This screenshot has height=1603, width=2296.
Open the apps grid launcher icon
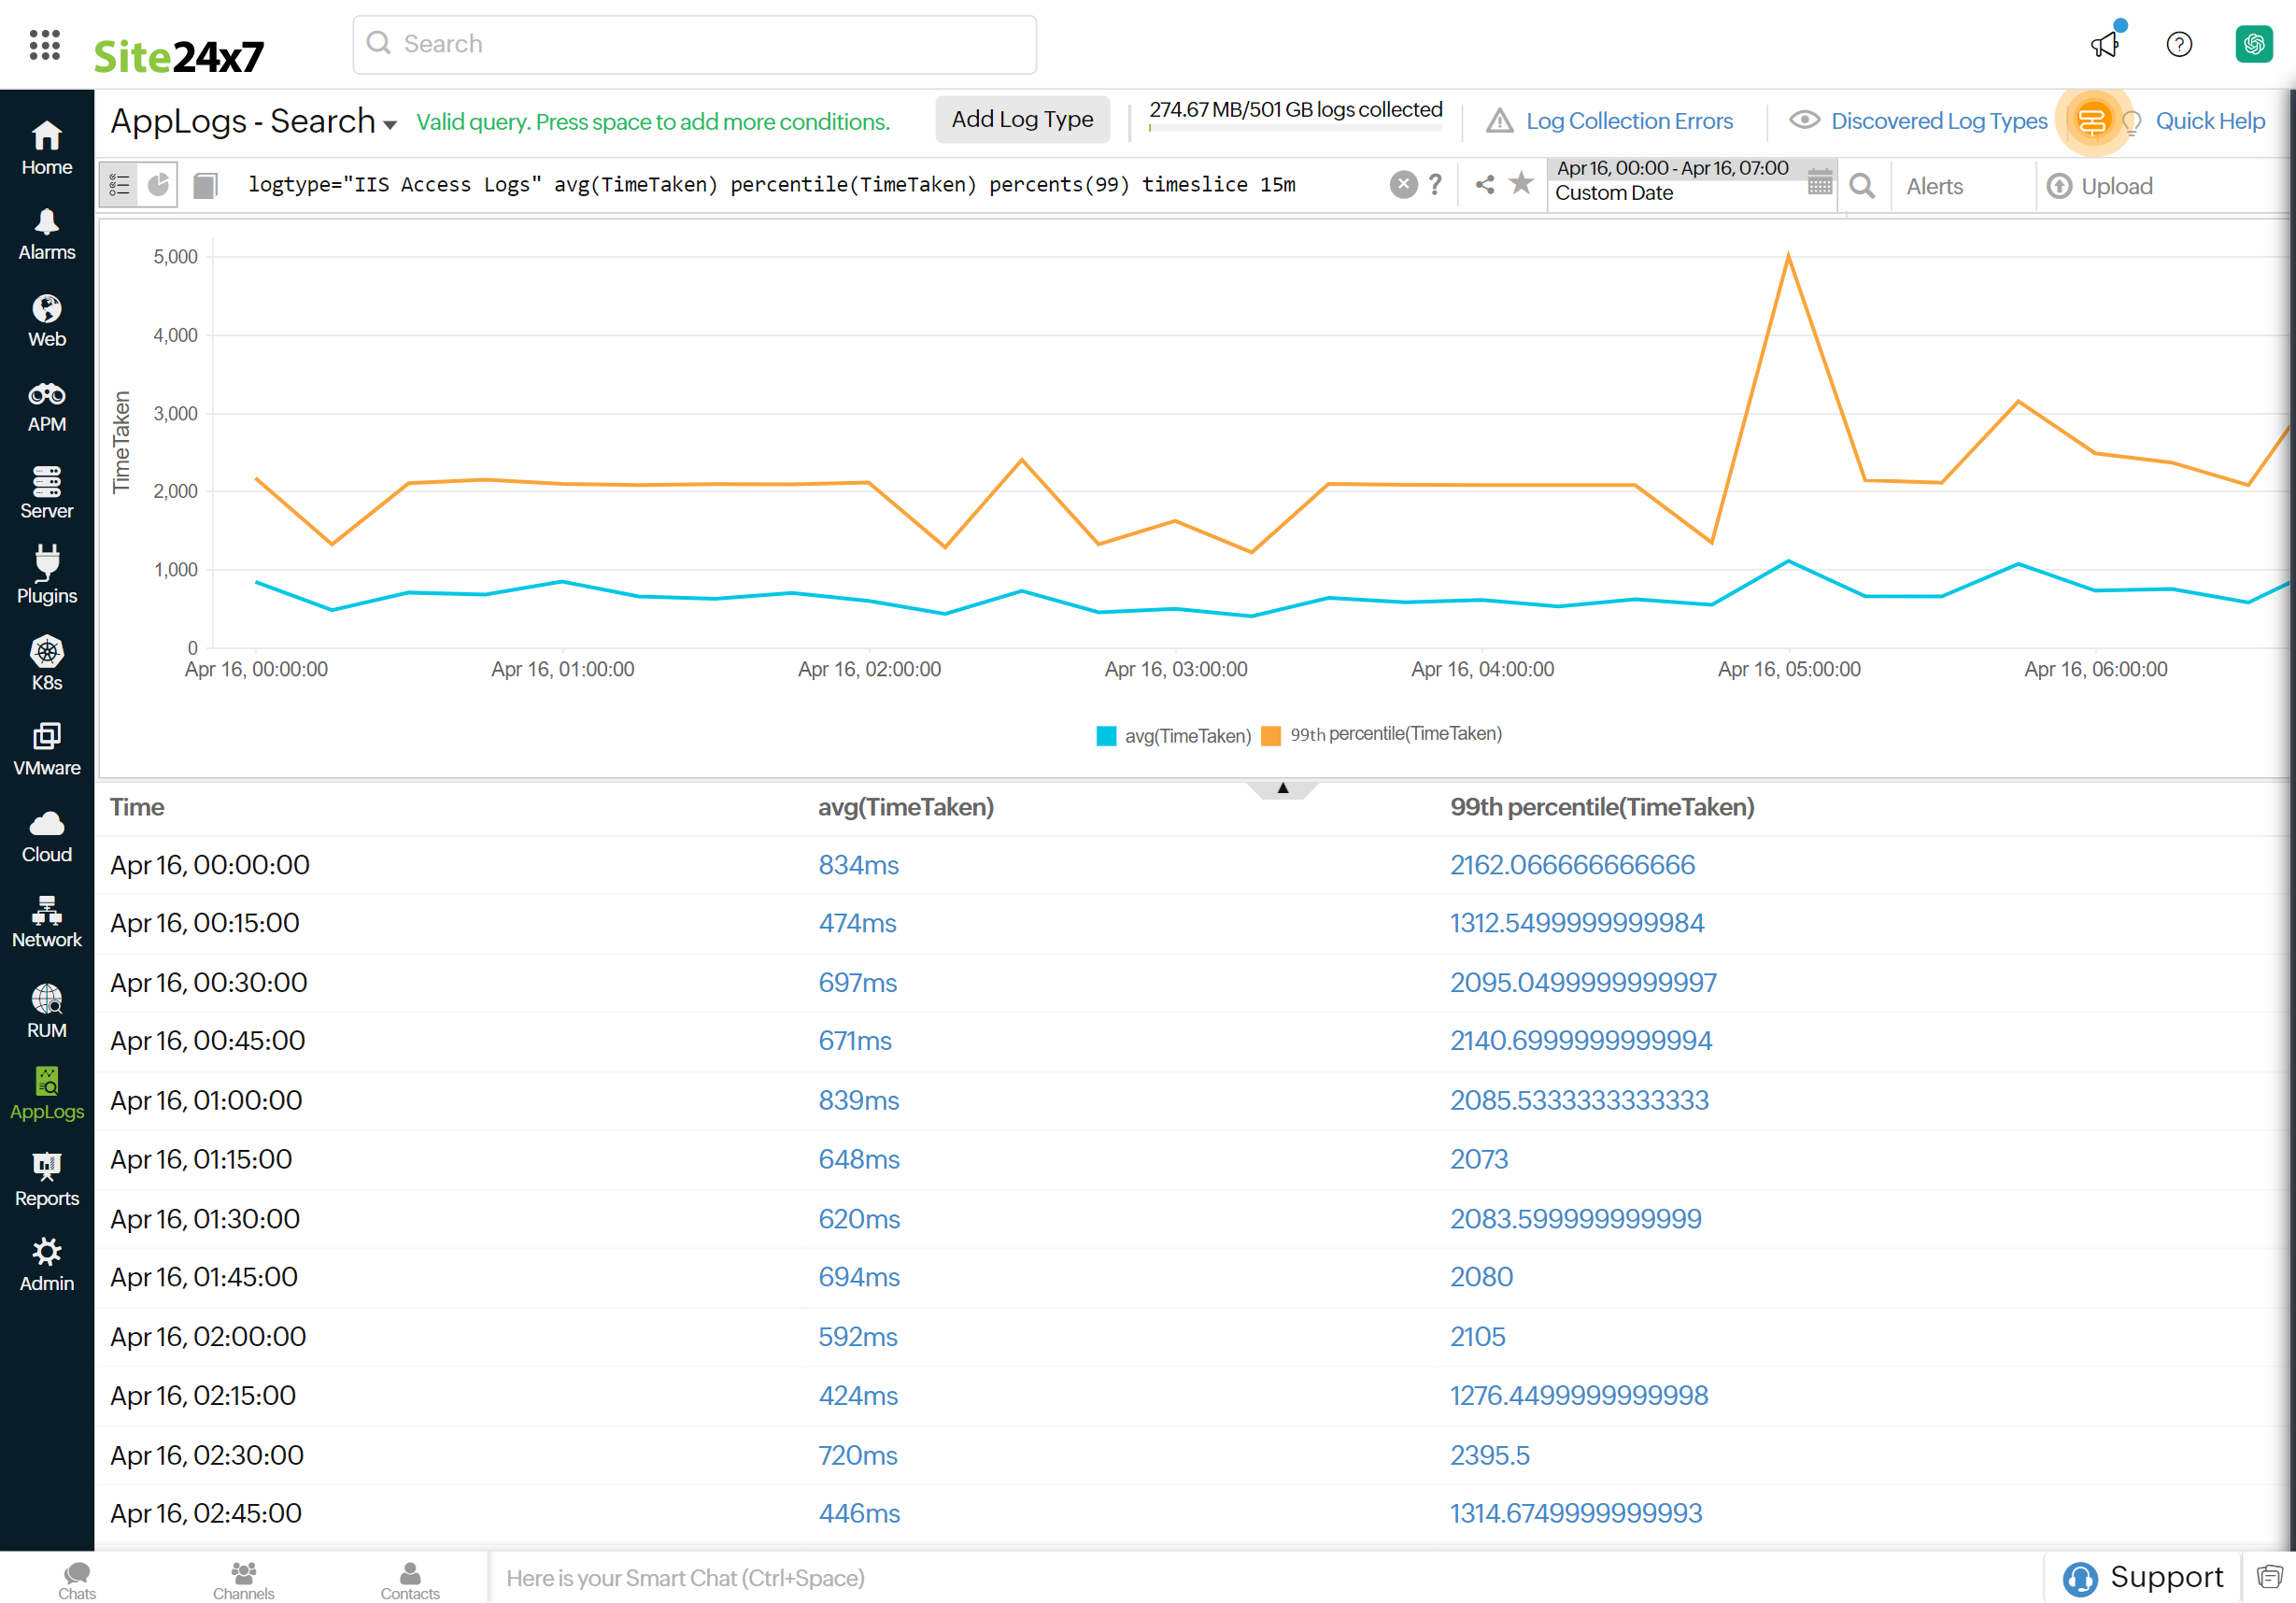pyautogui.click(x=45, y=45)
